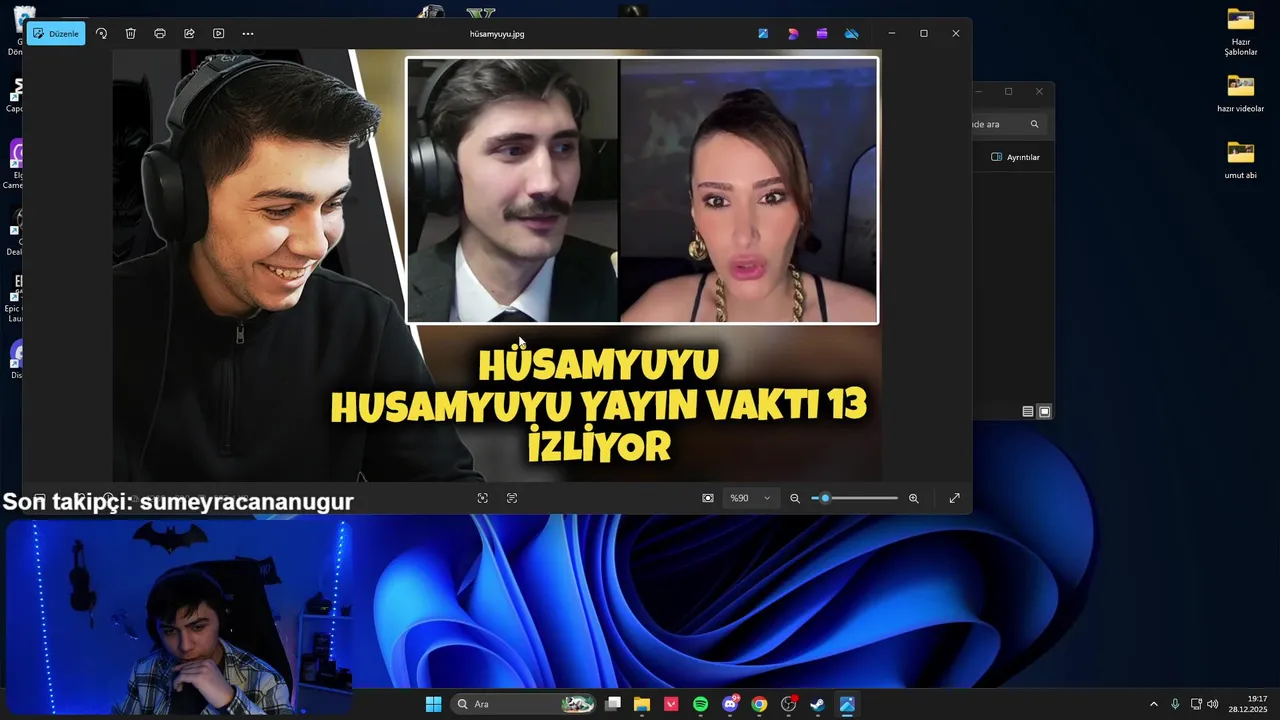1280x720 pixels.
Task: Open the Valorant taskbar icon
Action: [x=671, y=704]
